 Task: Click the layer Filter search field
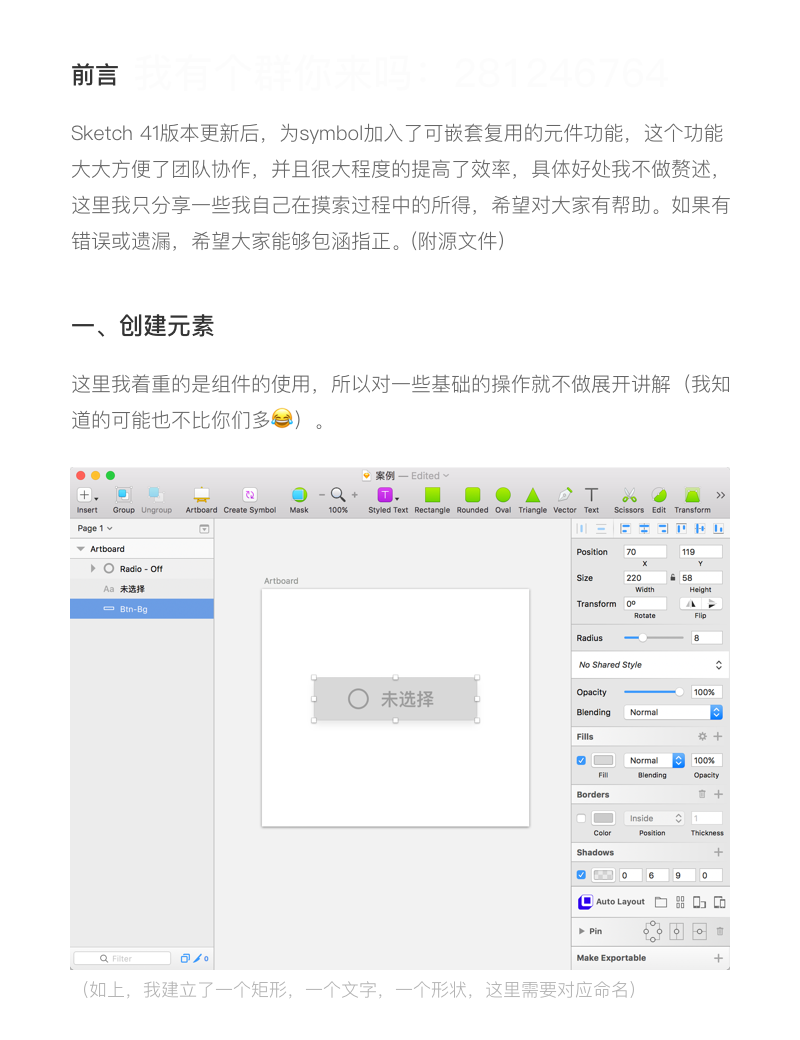coord(123,958)
